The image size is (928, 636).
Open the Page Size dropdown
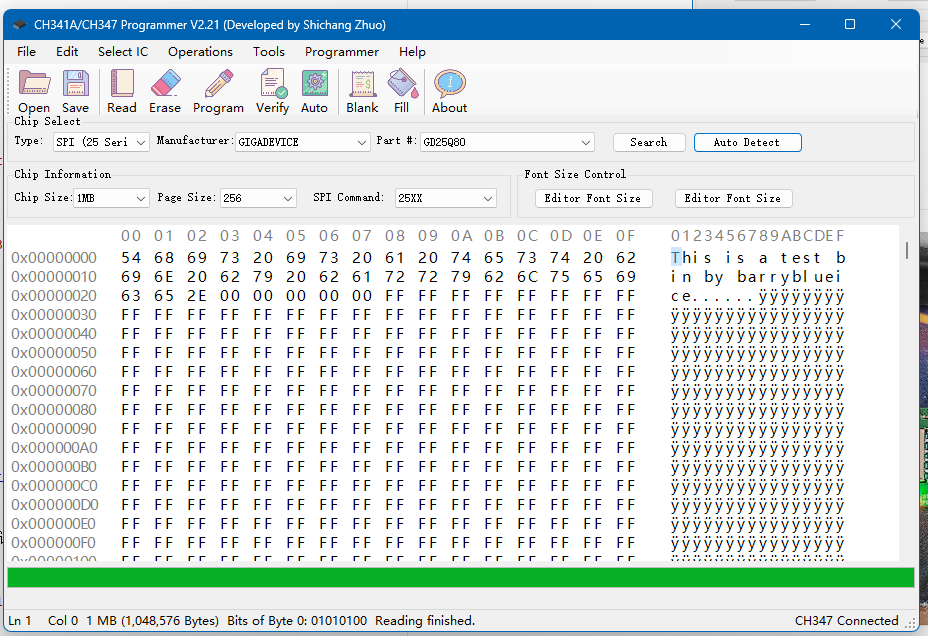point(258,198)
